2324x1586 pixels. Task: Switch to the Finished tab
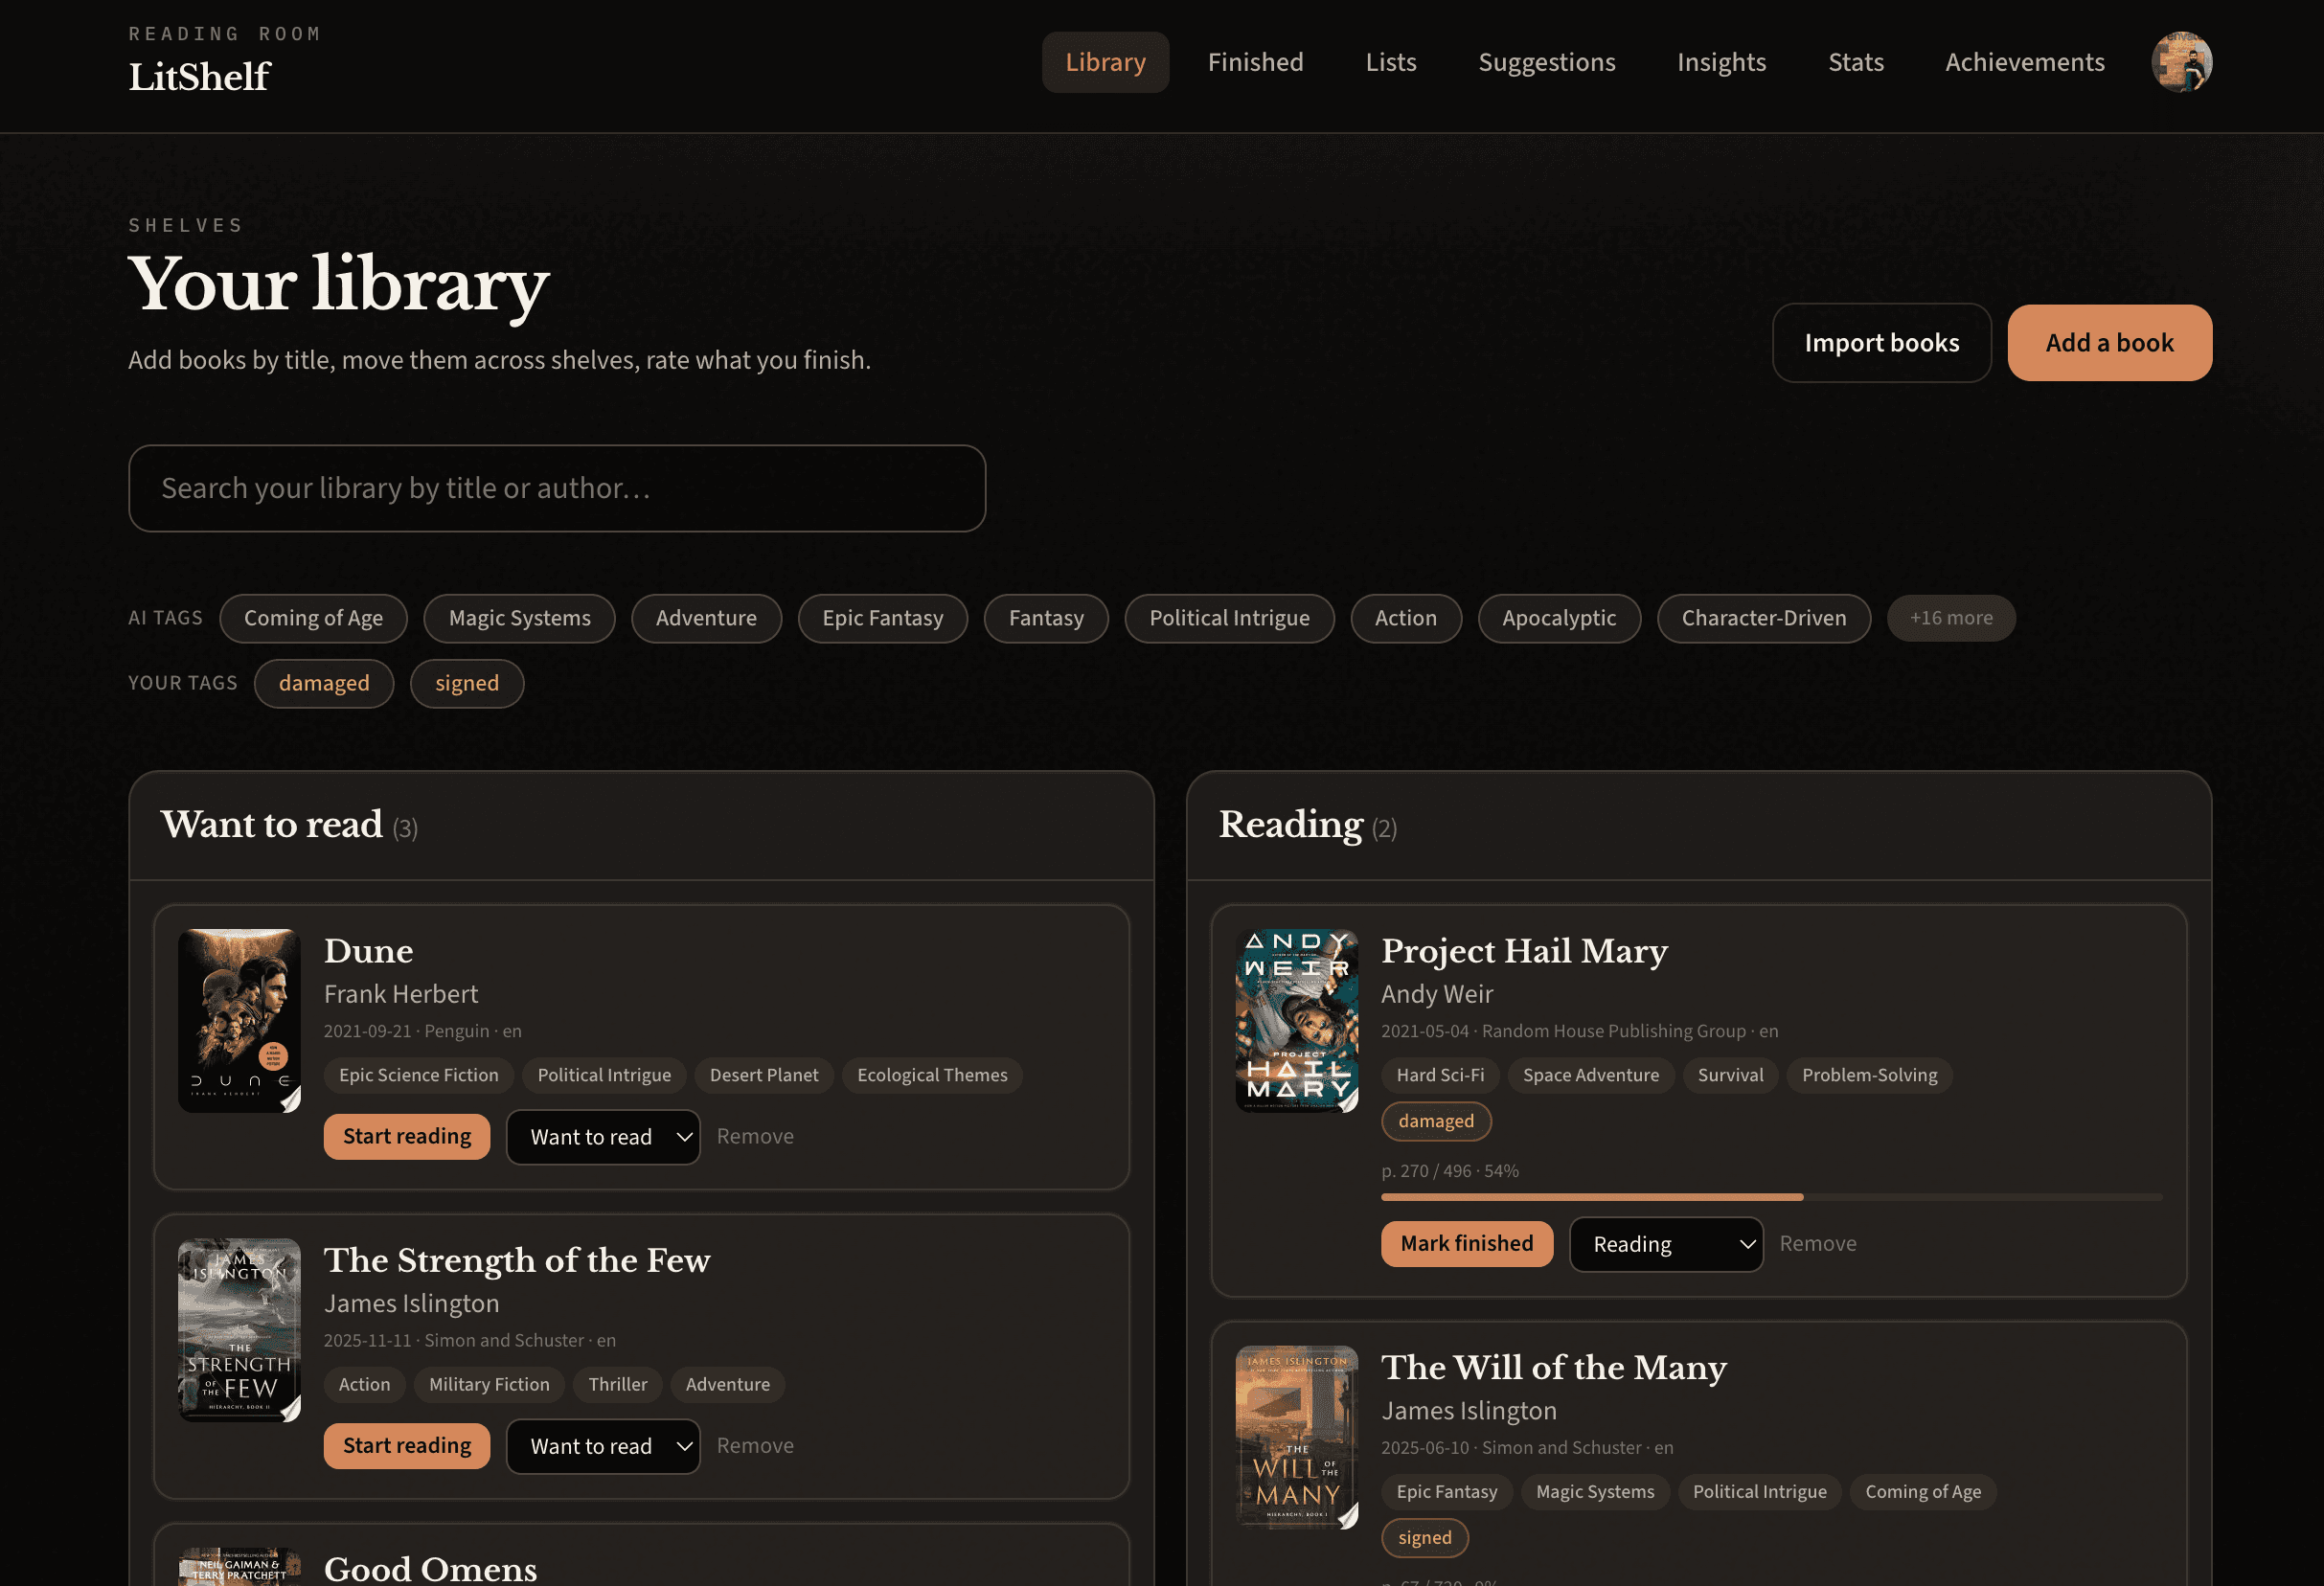click(1255, 62)
